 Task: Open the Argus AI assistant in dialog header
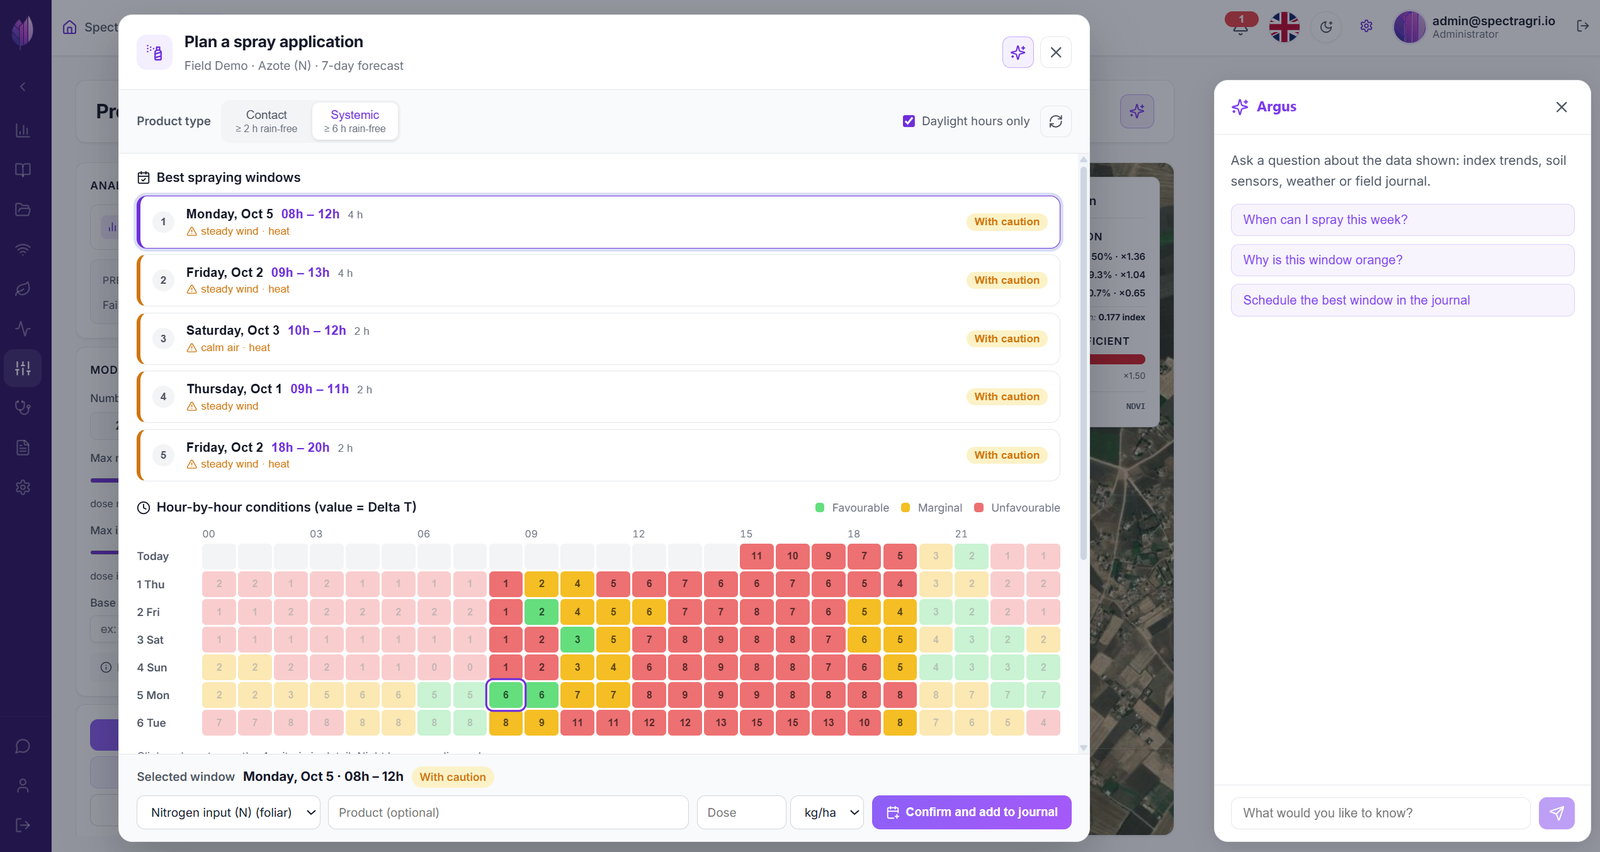pos(1018,52)
